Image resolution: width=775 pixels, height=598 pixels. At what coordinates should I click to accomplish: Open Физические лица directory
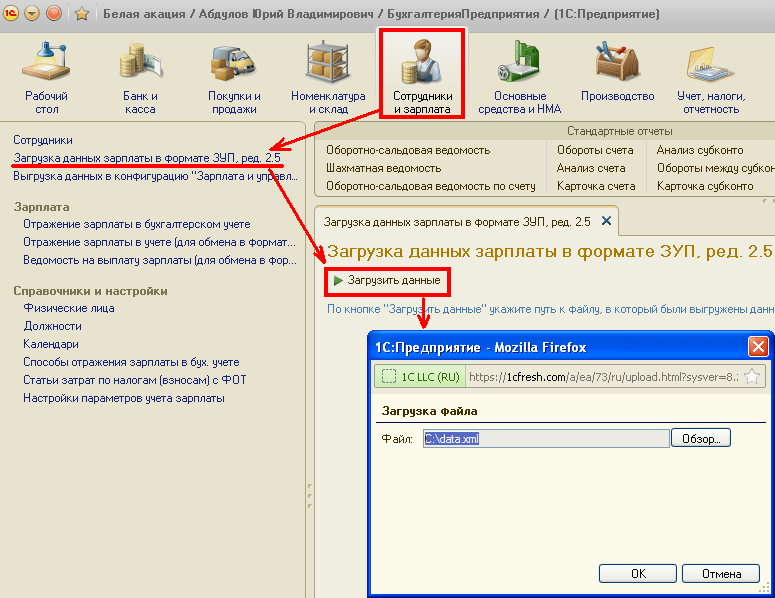[69, 308]
